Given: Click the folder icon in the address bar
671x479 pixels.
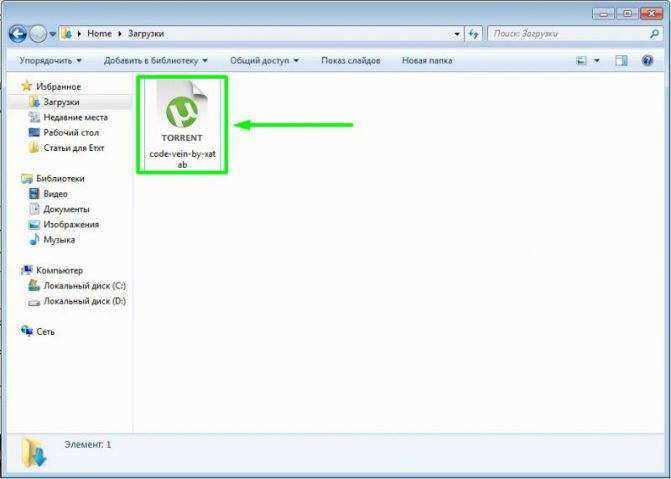Looking at the screenshot, I should click(x=67, y=33).
